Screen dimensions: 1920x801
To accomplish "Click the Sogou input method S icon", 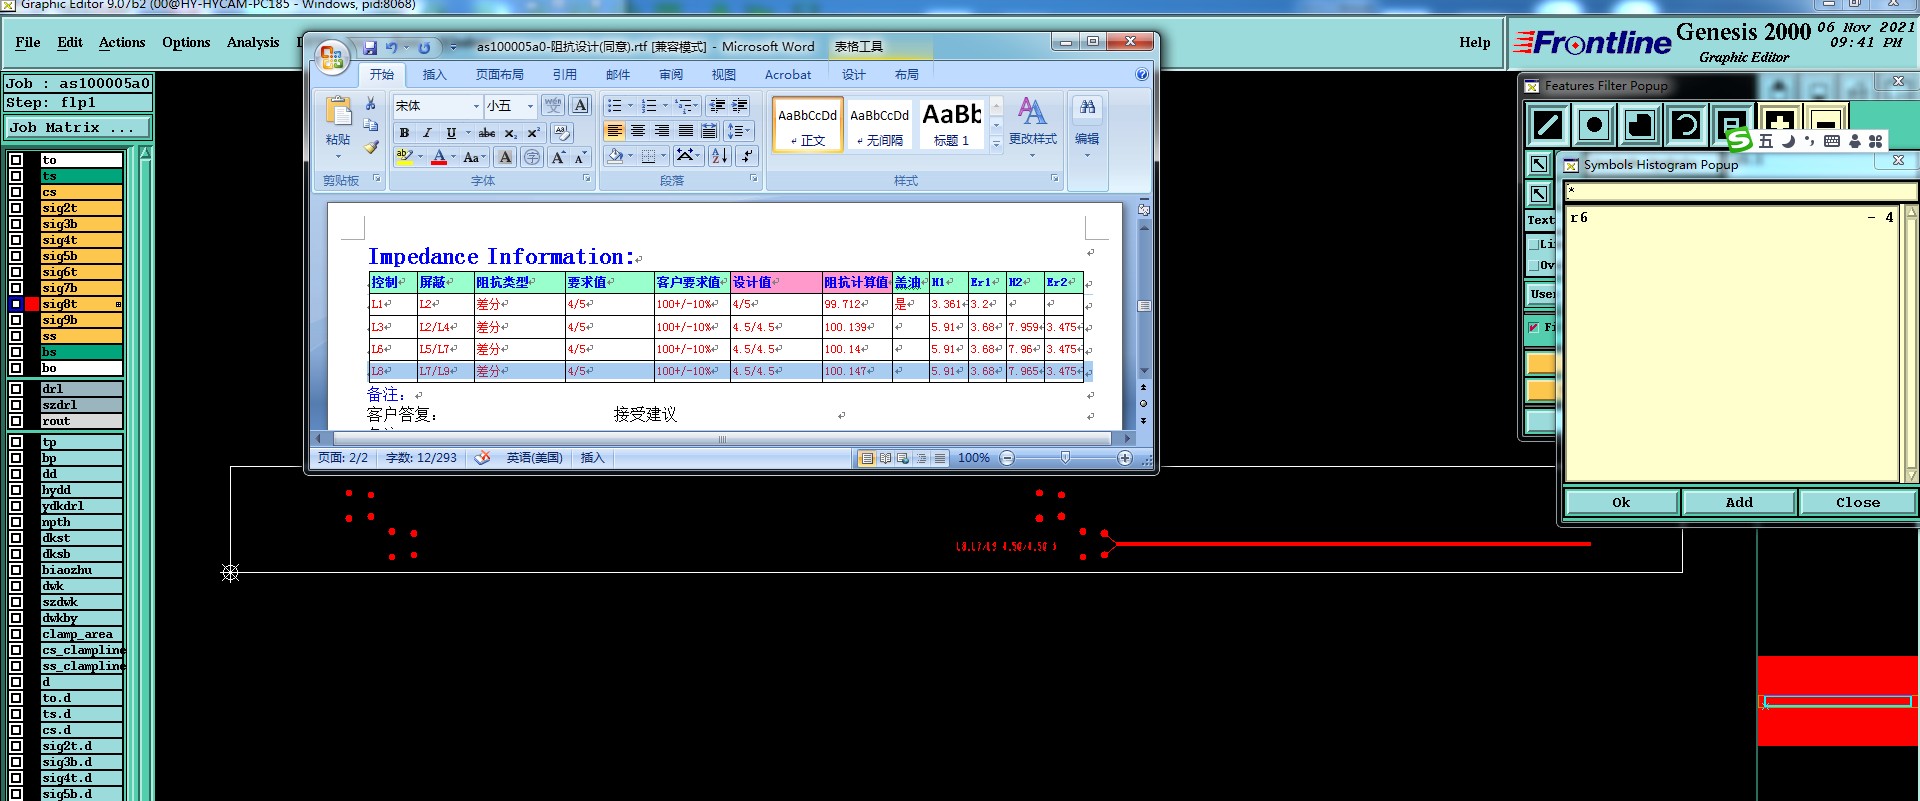I will 1740,140.
